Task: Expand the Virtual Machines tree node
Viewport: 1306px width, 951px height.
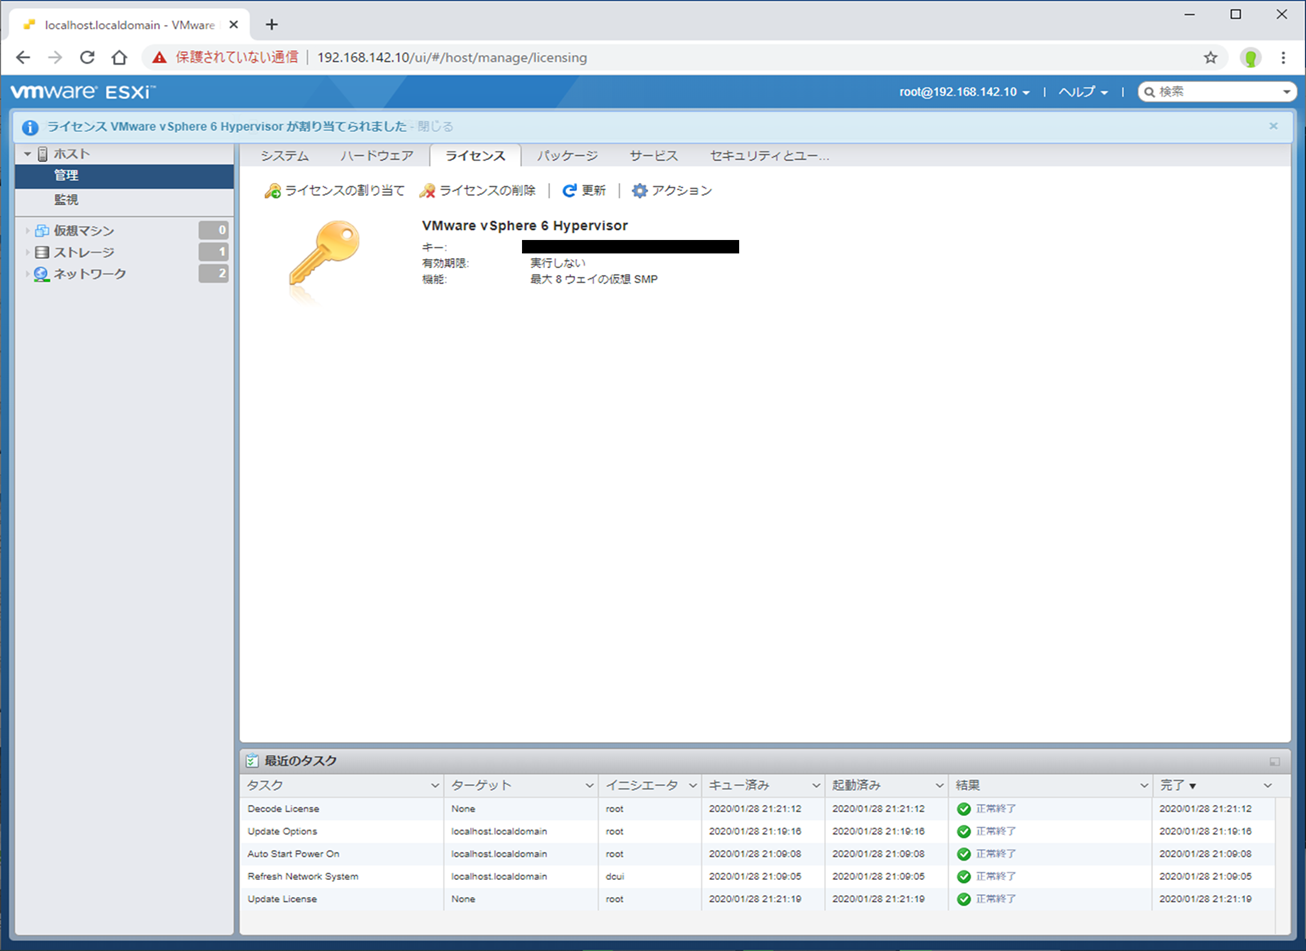Action: (28, 231)
